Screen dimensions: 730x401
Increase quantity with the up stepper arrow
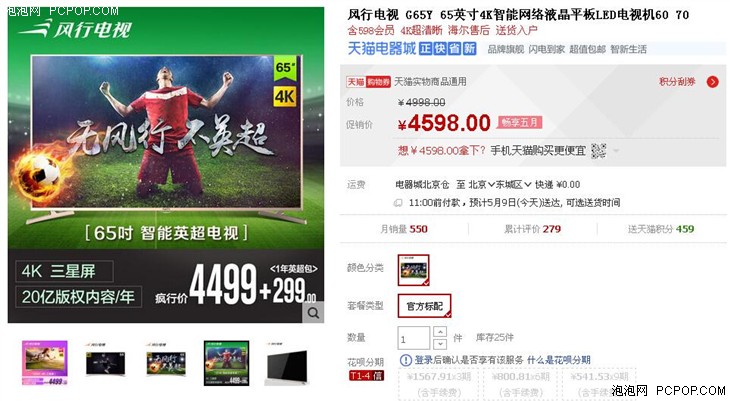[x=440, y=332]
